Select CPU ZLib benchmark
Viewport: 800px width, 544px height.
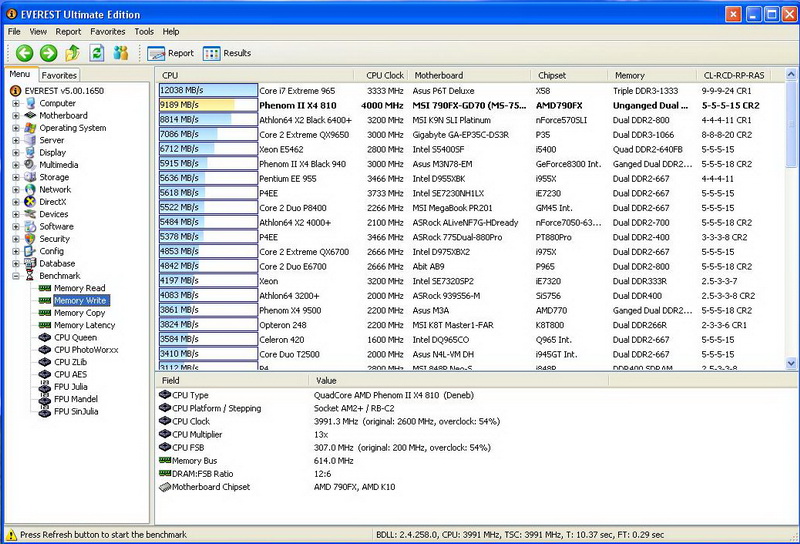coord(70,362)
